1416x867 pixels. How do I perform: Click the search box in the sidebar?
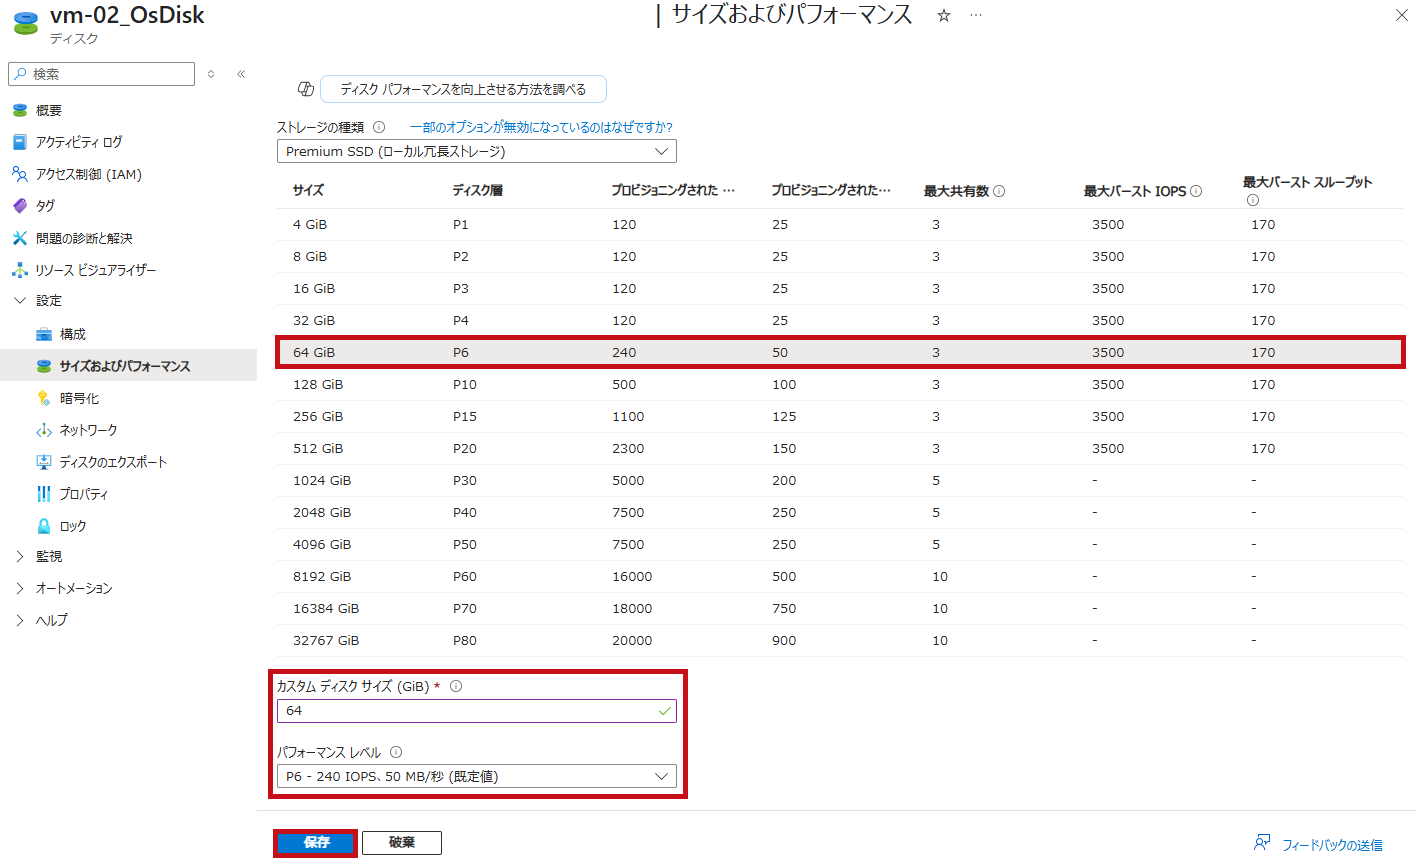[x=101, y=74]
